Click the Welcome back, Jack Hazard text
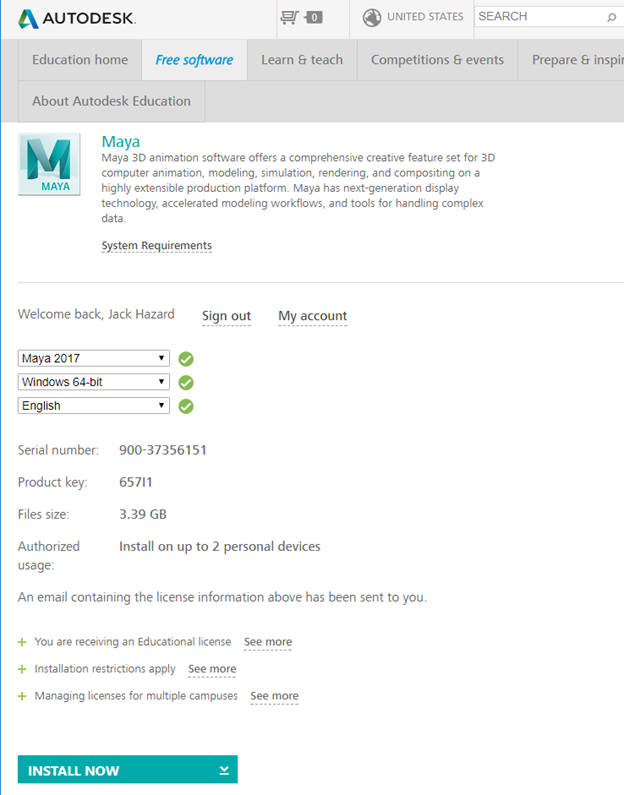This screenshot has height=795, width=624. point(96,314)
